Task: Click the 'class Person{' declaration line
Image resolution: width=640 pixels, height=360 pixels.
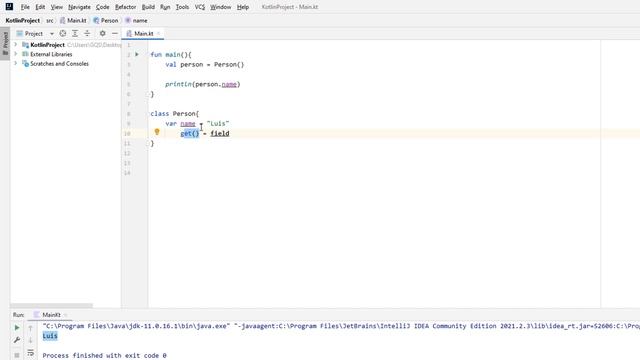Action: point(174,113)
